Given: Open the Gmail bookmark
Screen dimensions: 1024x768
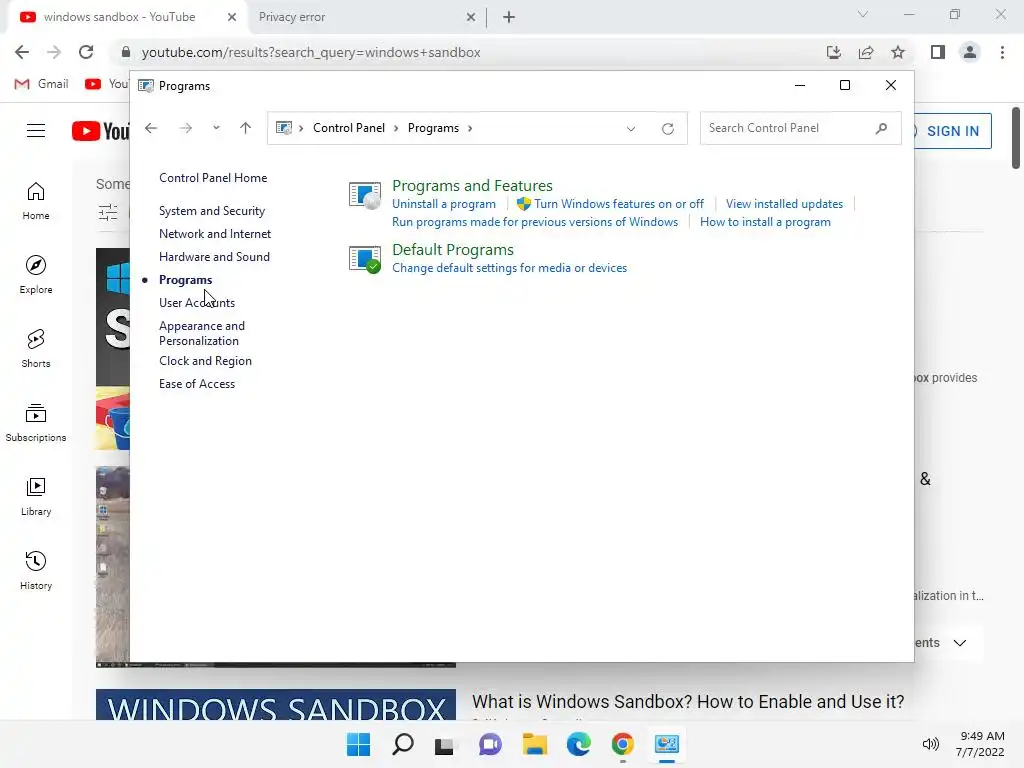Looking at the screenshot, I should pos(41,84).
